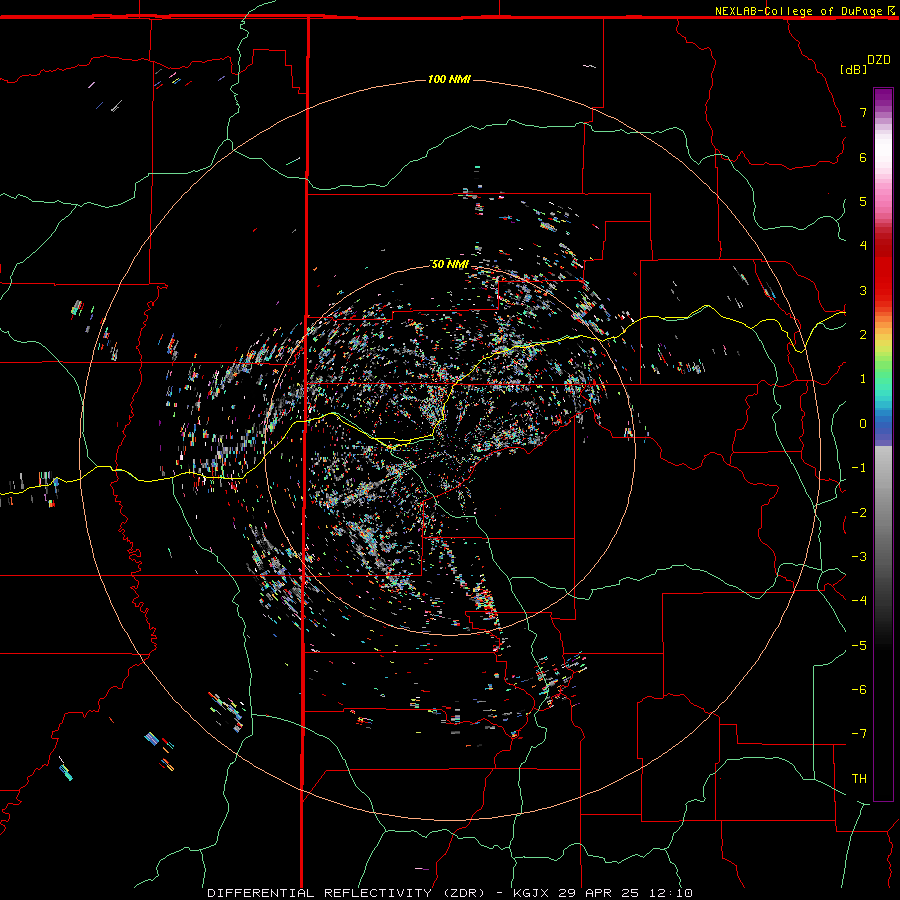Click the -3 value on the color scale
The image size is (900, 900).
pos(859,557)
